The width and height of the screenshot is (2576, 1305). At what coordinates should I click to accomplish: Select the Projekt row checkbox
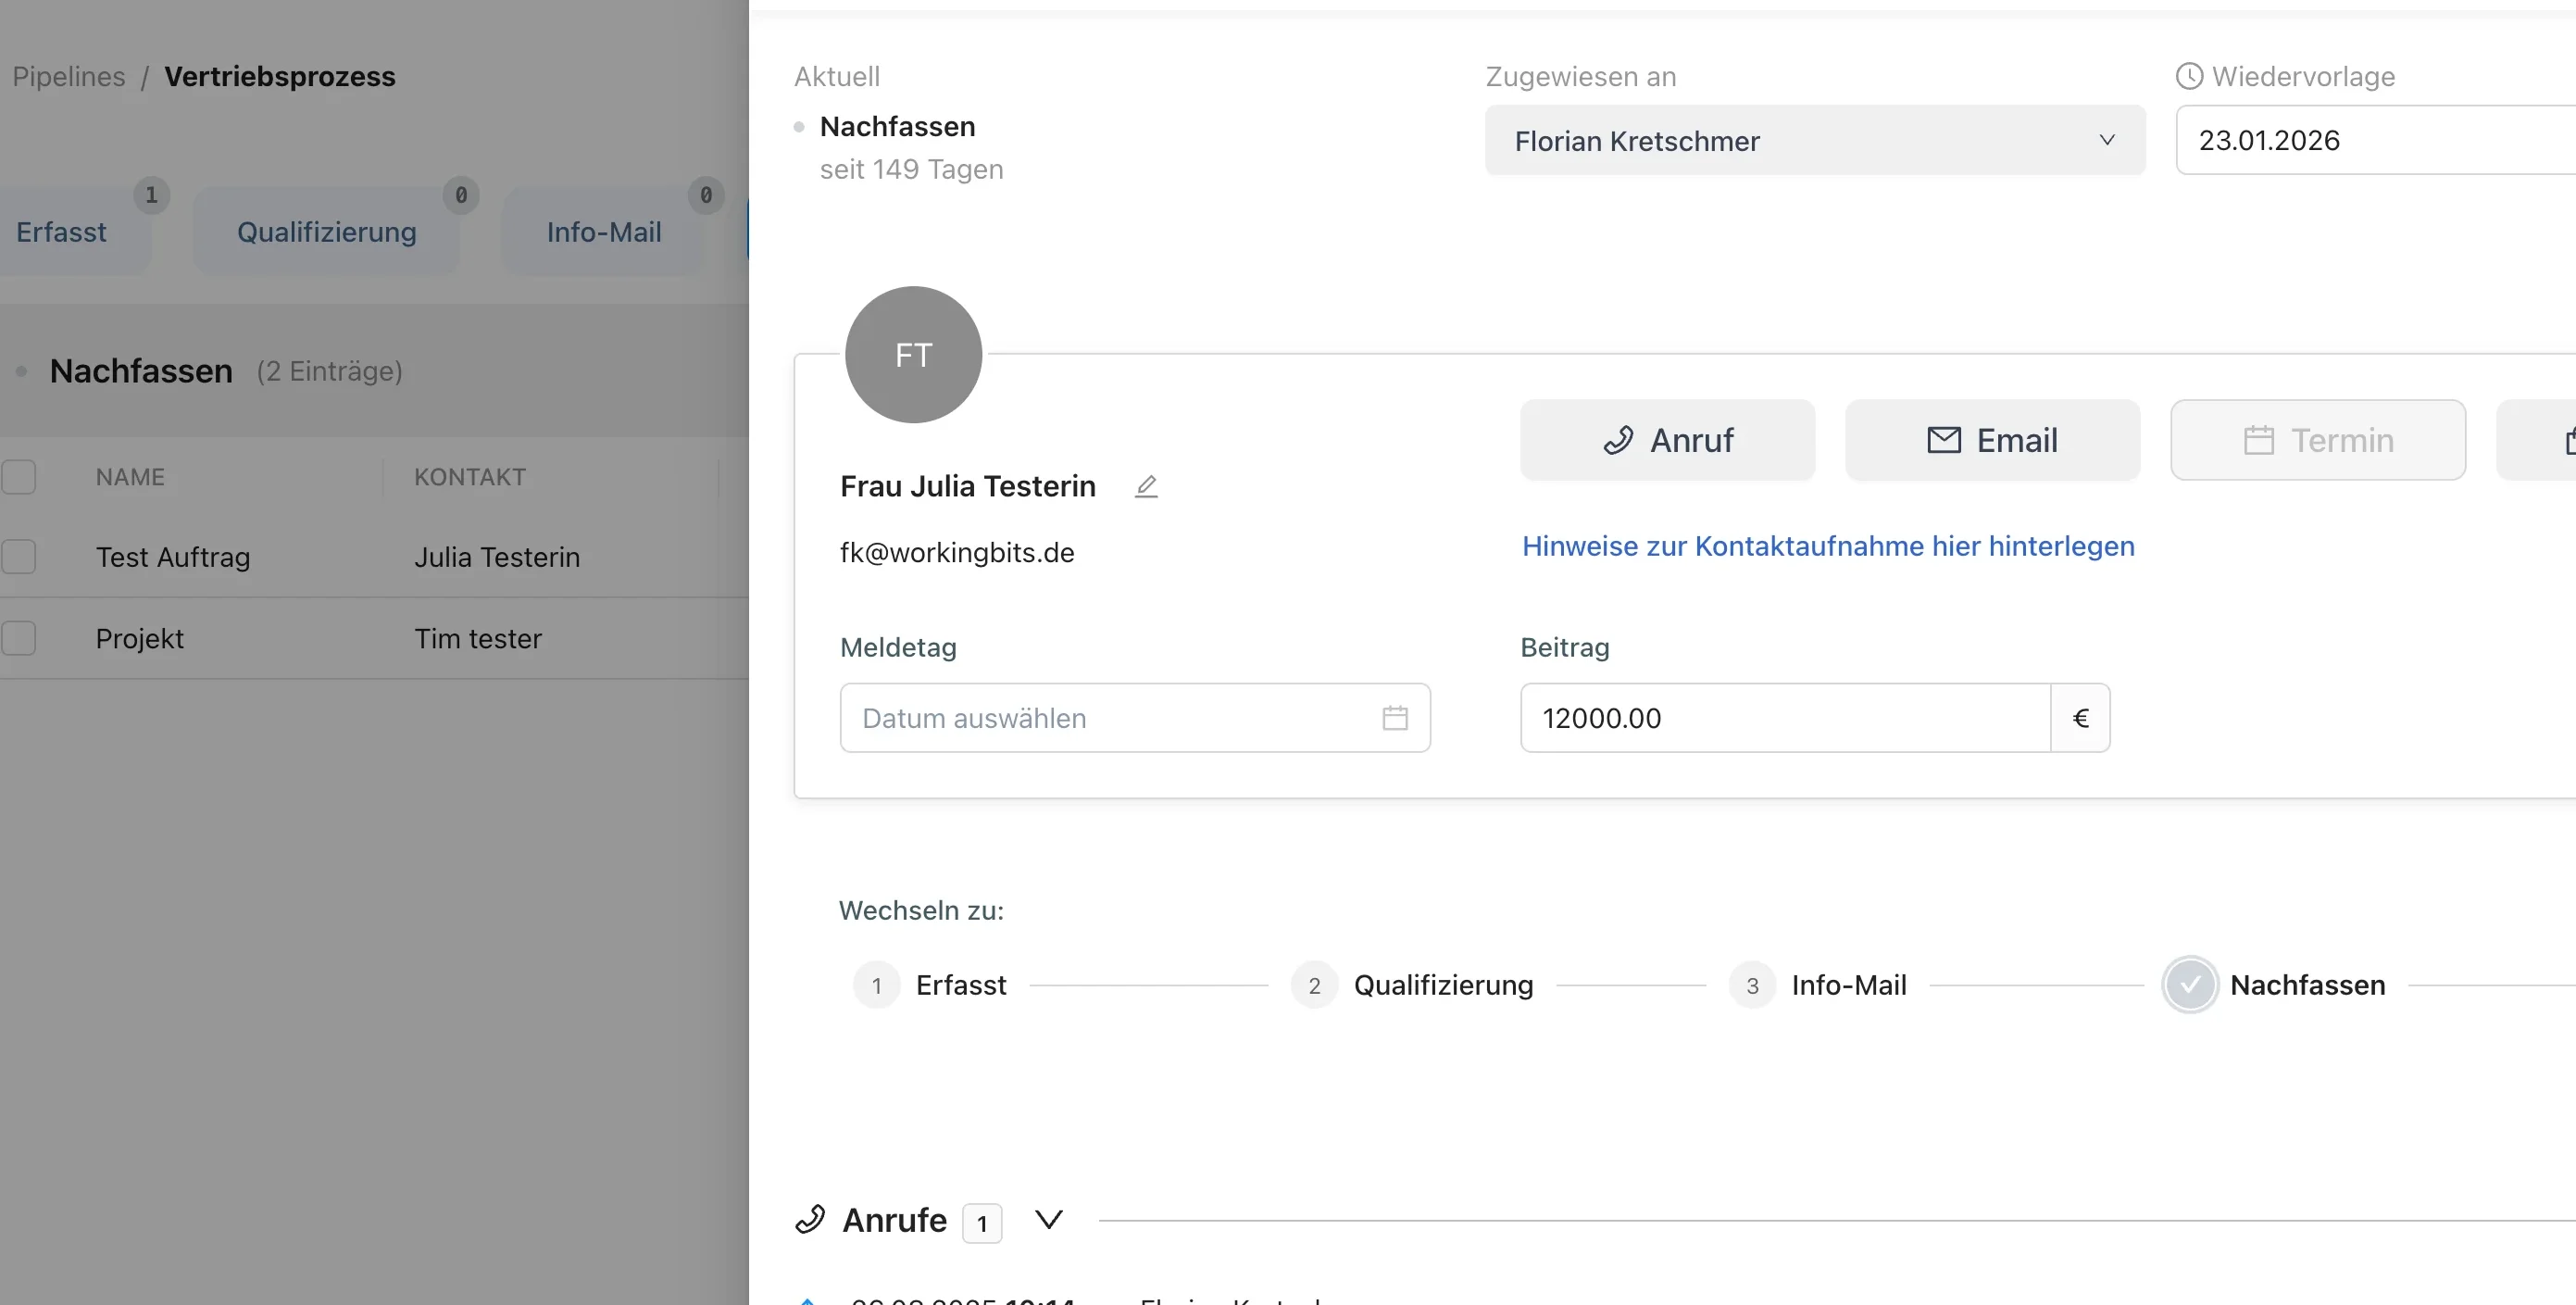pyautogui.click(x=18, y=638)
